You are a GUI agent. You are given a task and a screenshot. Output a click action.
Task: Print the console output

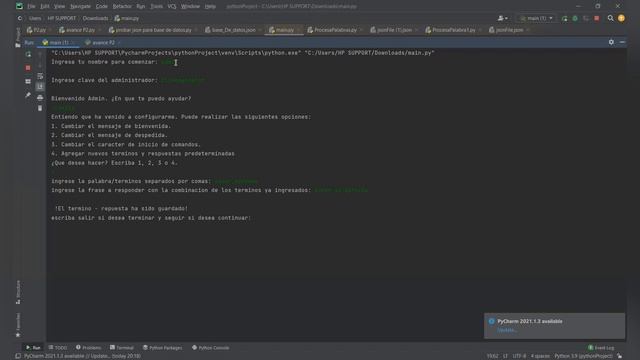tap(40, 98)
